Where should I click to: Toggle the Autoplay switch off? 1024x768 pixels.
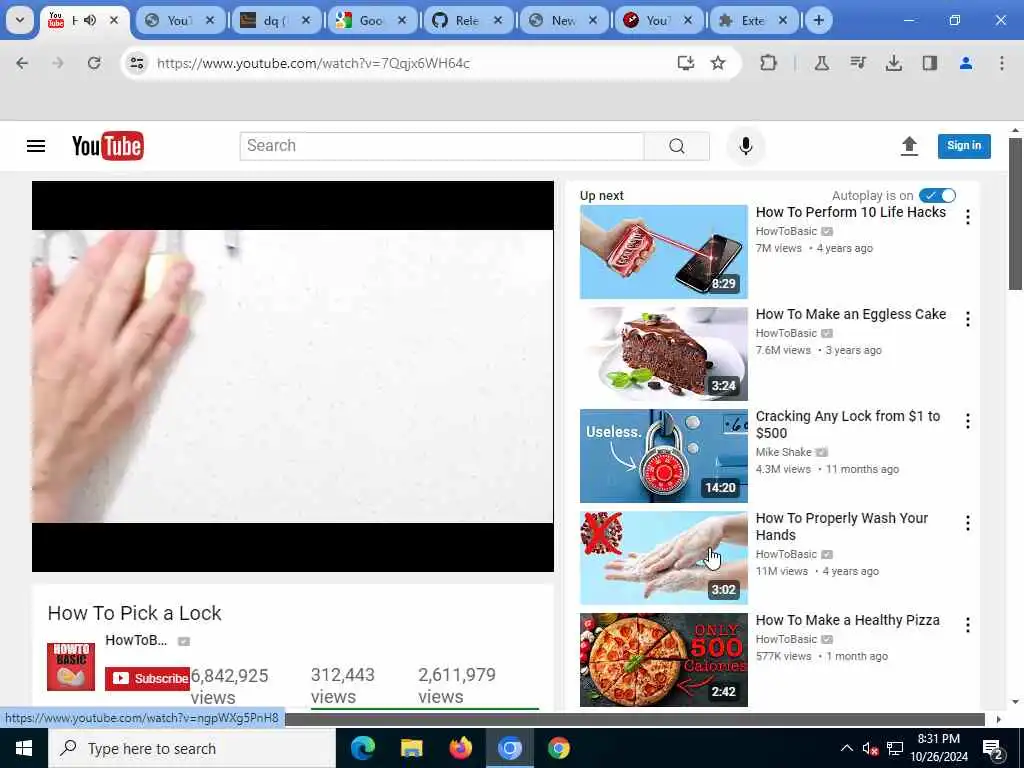click(937, 195)
